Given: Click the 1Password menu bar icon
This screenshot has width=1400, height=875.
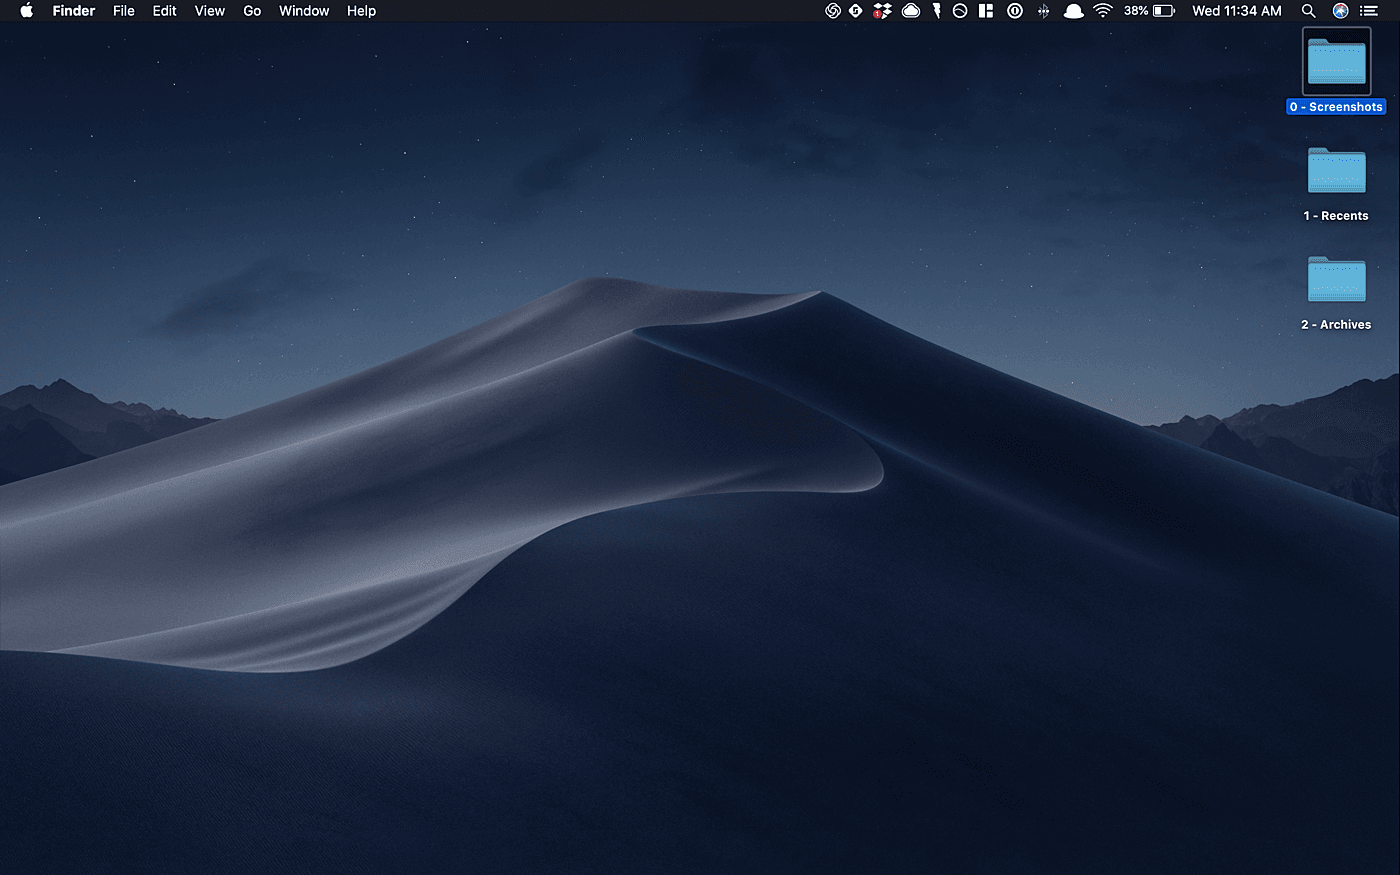Looking at the screenshot, I should pos(1015,11).
